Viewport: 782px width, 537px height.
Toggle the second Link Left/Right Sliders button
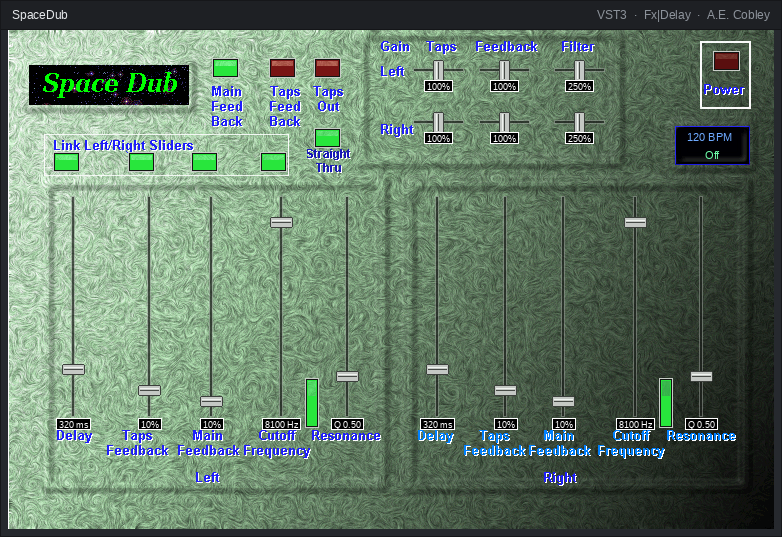(x=141, y=162)
